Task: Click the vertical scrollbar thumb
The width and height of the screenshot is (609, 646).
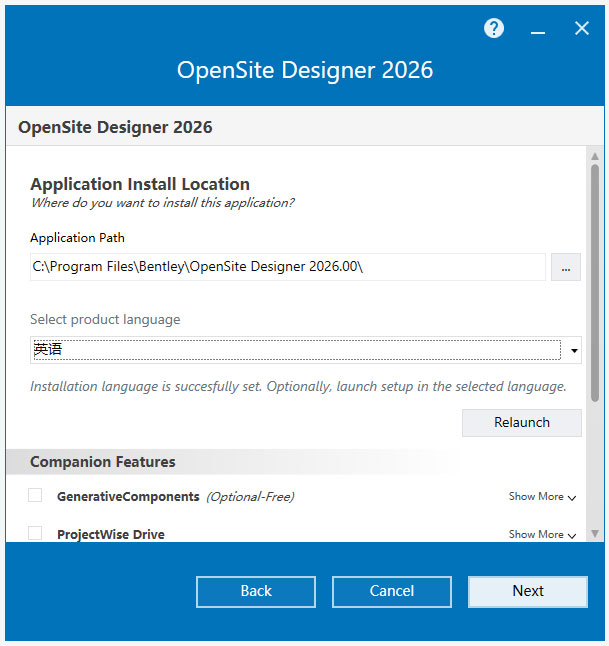Action: pyautogui.click(x=595, y=283)
